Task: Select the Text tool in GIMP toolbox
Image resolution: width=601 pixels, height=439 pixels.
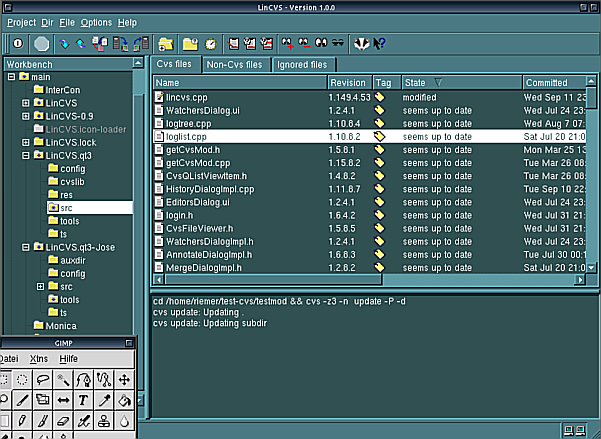Action: coord(84,400)
